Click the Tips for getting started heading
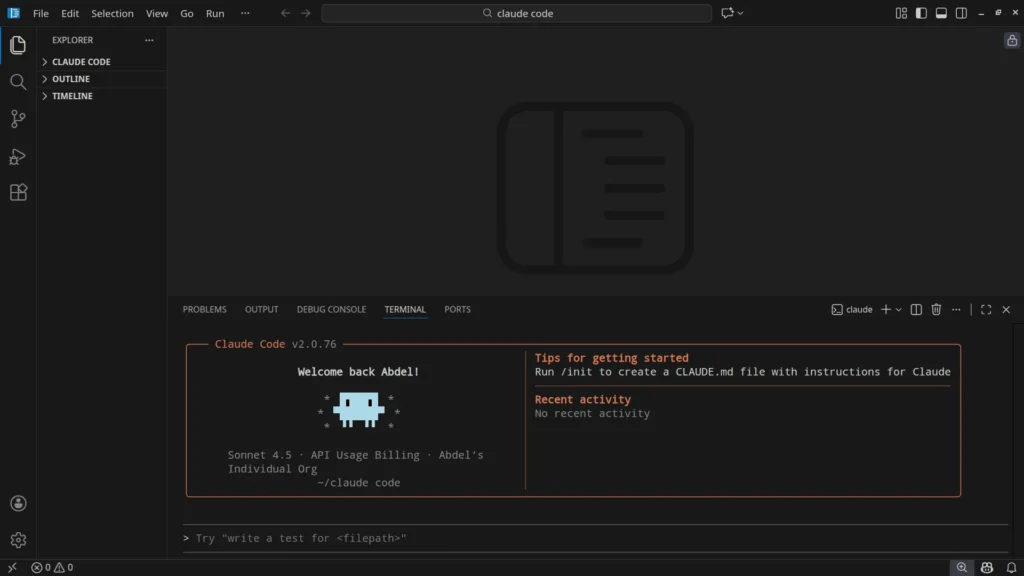Image resolution: width=1024 pixels, height=576 pixels. pos(611,358)
